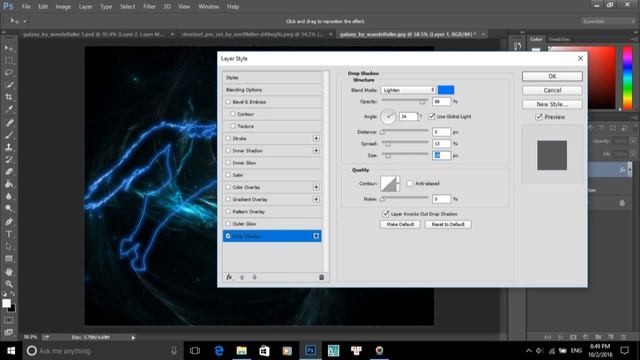640x360 pixels.
Task: Select the Horizontal Type tool
Action: point(9,234)
